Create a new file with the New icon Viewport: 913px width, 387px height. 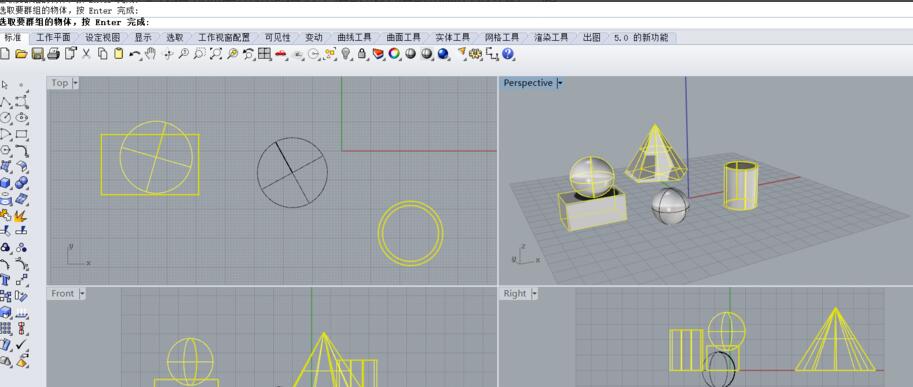[x=5, y=54]
